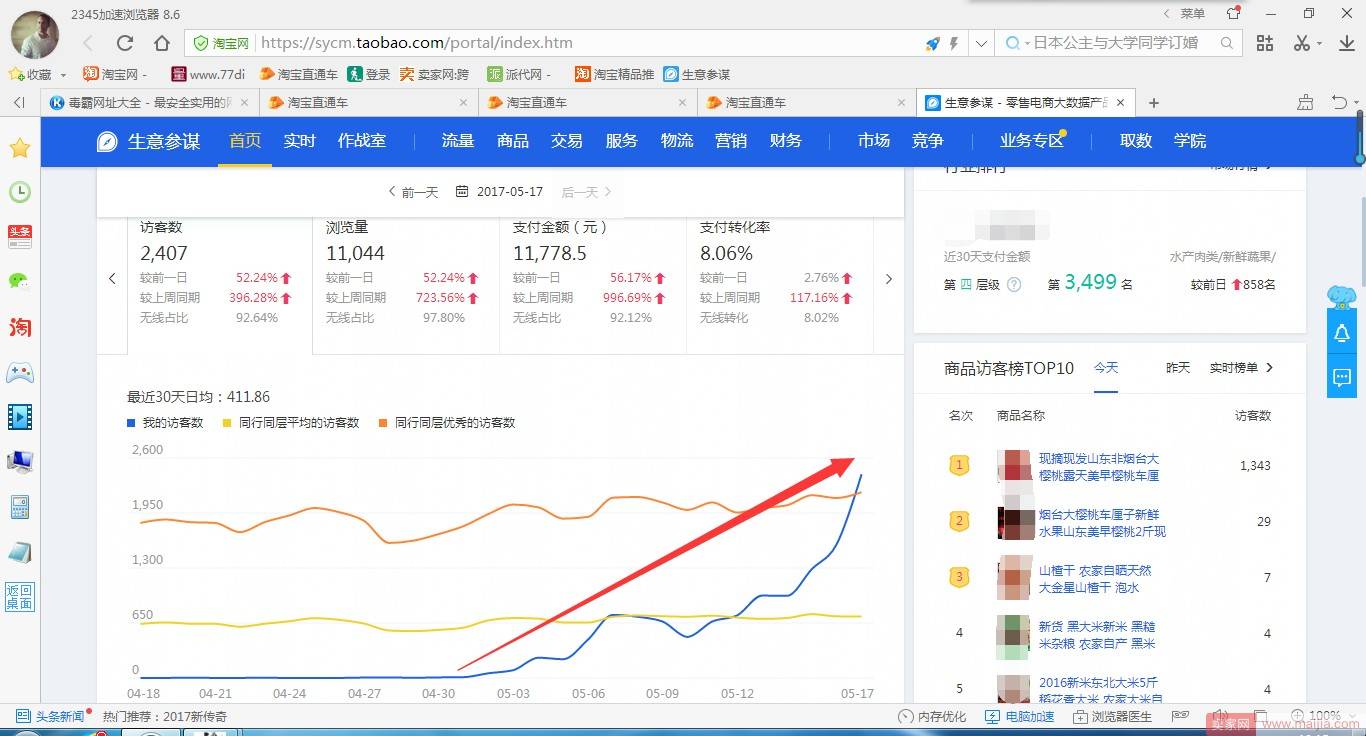Go to browser home page icon

(162, 43)
